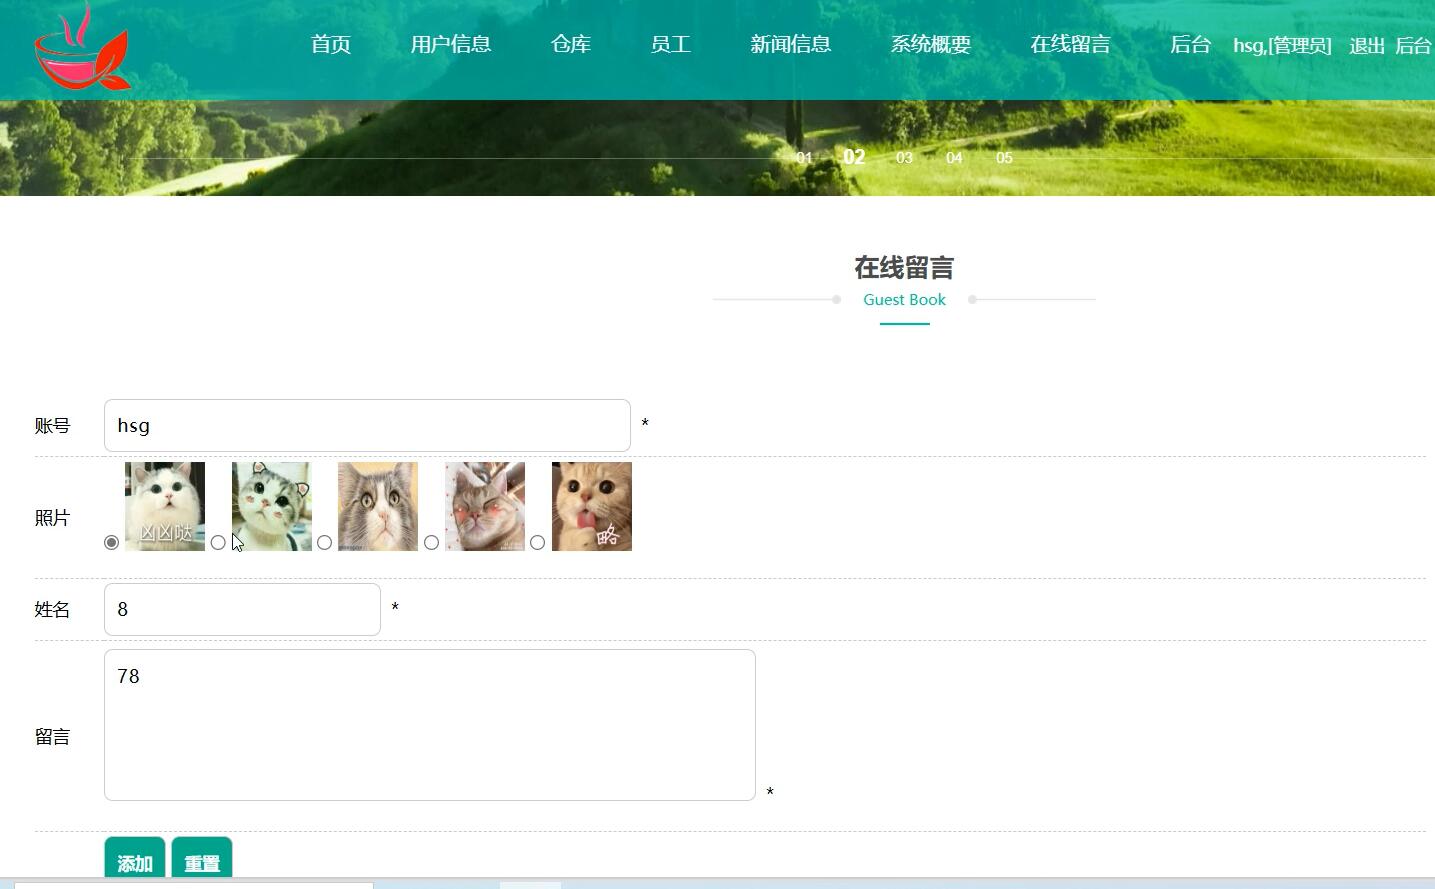This screenshot has height=889, width=1435.
Task: Click the 账号 input field
Action: (x=367, y=425)
